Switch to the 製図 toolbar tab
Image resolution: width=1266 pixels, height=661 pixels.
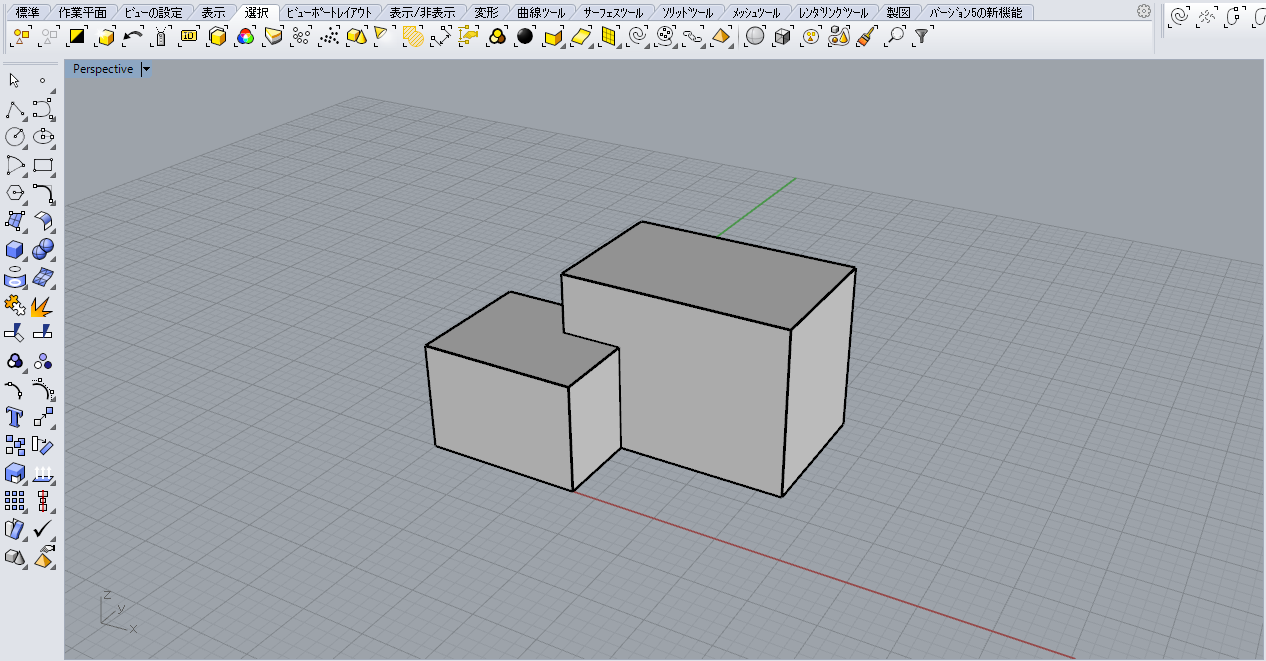pos(899,13)
